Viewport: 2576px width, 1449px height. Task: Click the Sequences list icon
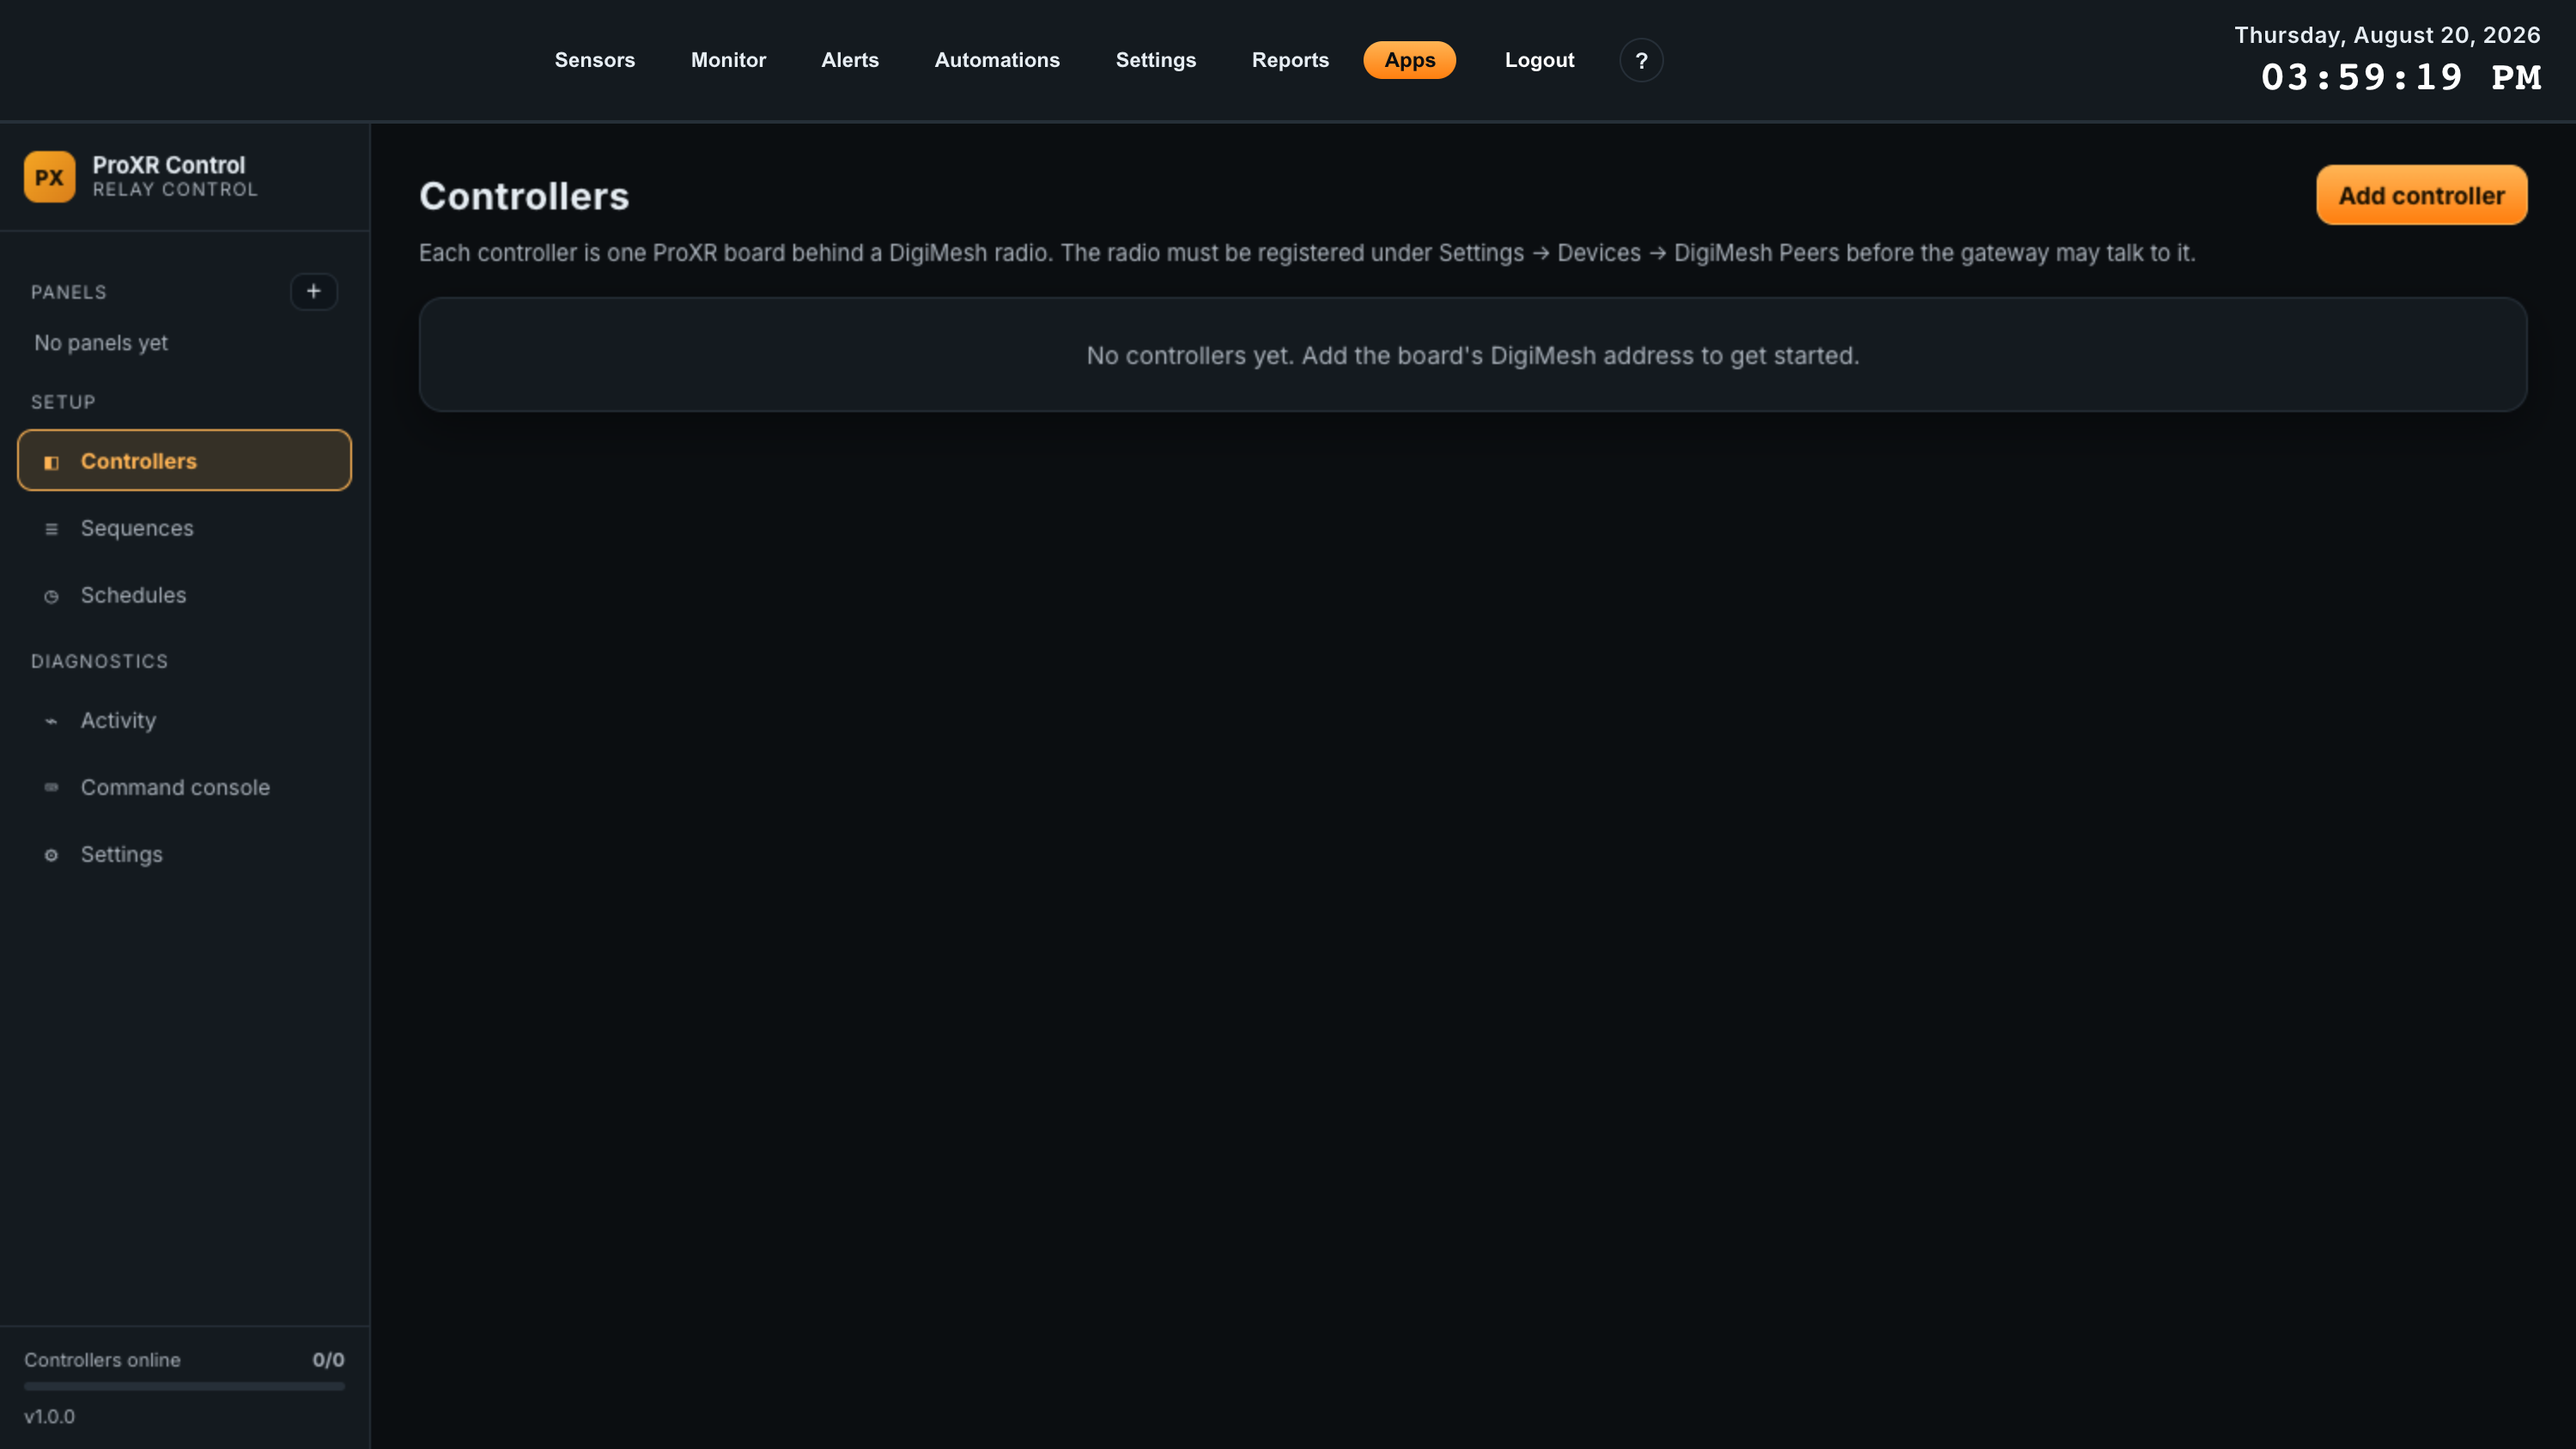[51, 529]
